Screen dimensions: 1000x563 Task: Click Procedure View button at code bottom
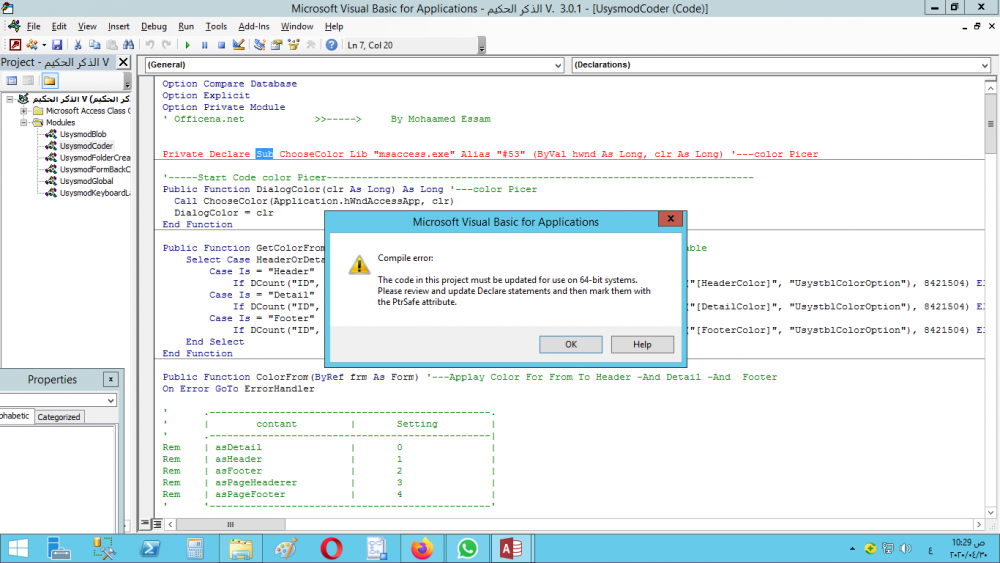(x=145, y=523)
